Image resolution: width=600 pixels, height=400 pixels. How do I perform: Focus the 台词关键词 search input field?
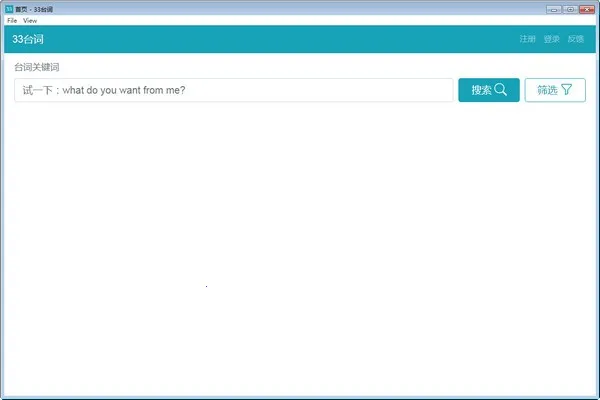(x=234, y=90)
